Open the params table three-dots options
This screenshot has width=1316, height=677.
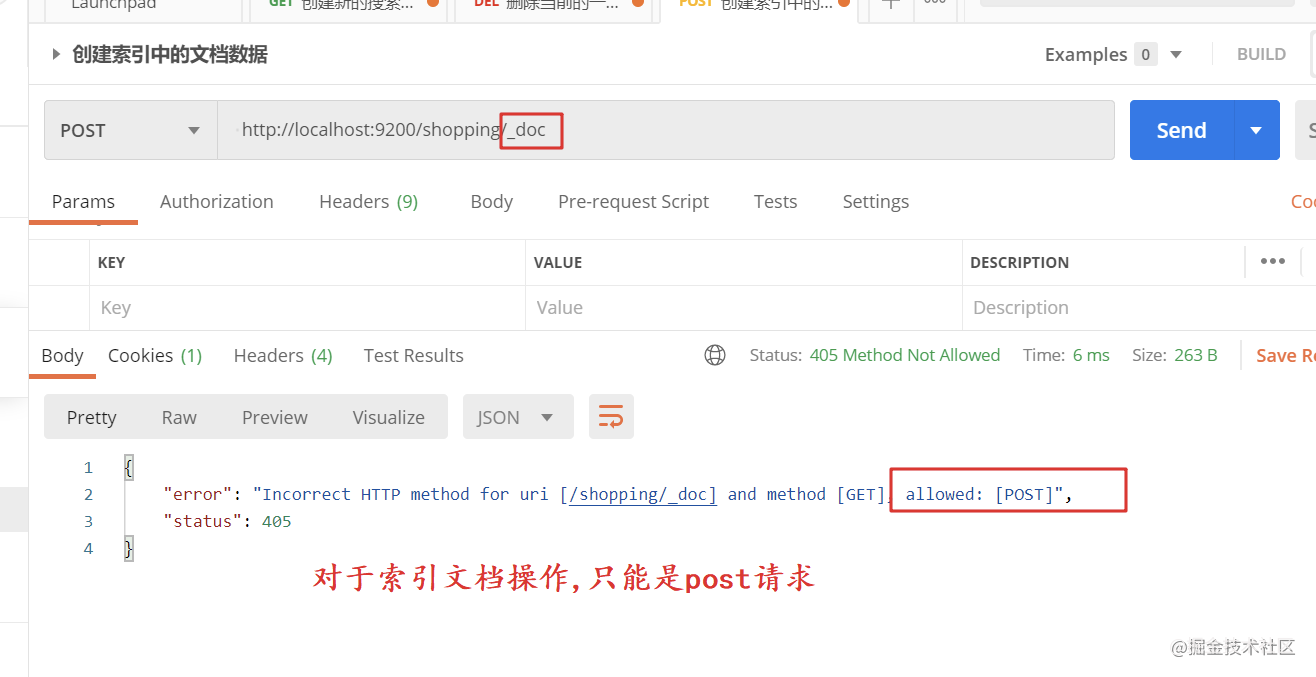[x=1272, y=261]
